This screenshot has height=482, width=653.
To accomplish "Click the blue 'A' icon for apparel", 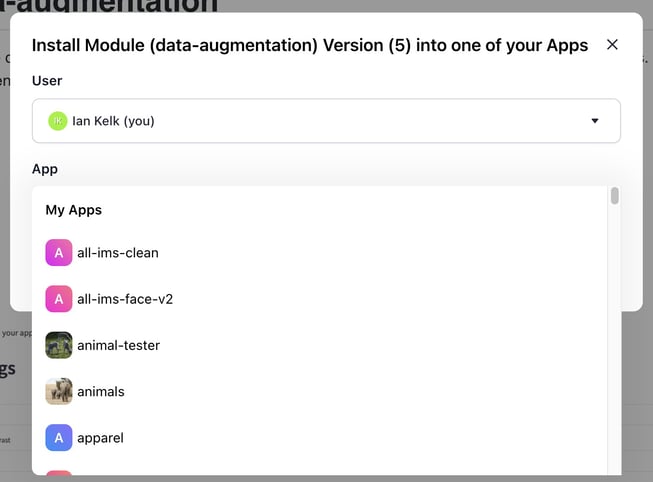I will pos(59,437).
